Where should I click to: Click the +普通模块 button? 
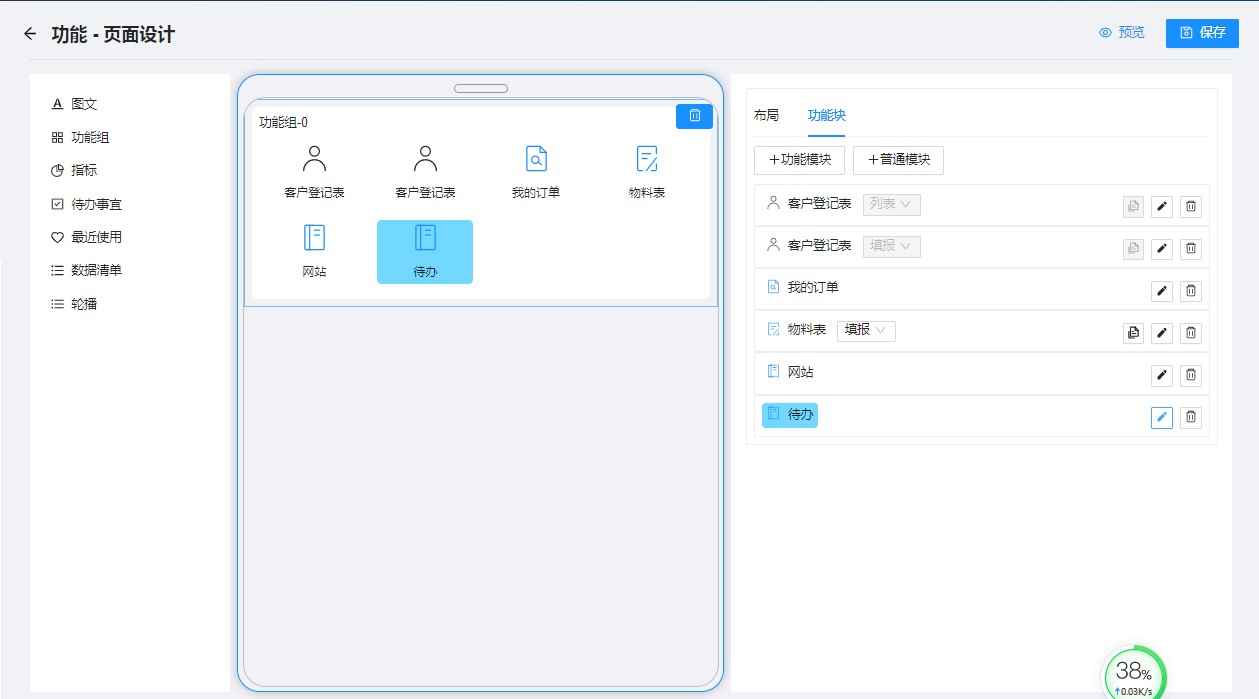tap(898, 160)
